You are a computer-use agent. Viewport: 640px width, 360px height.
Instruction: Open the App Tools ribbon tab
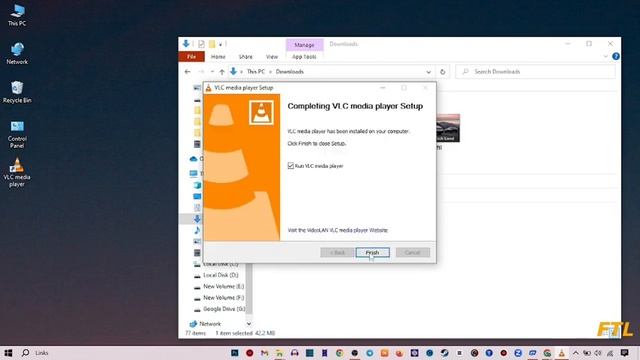tap(304, 57)
